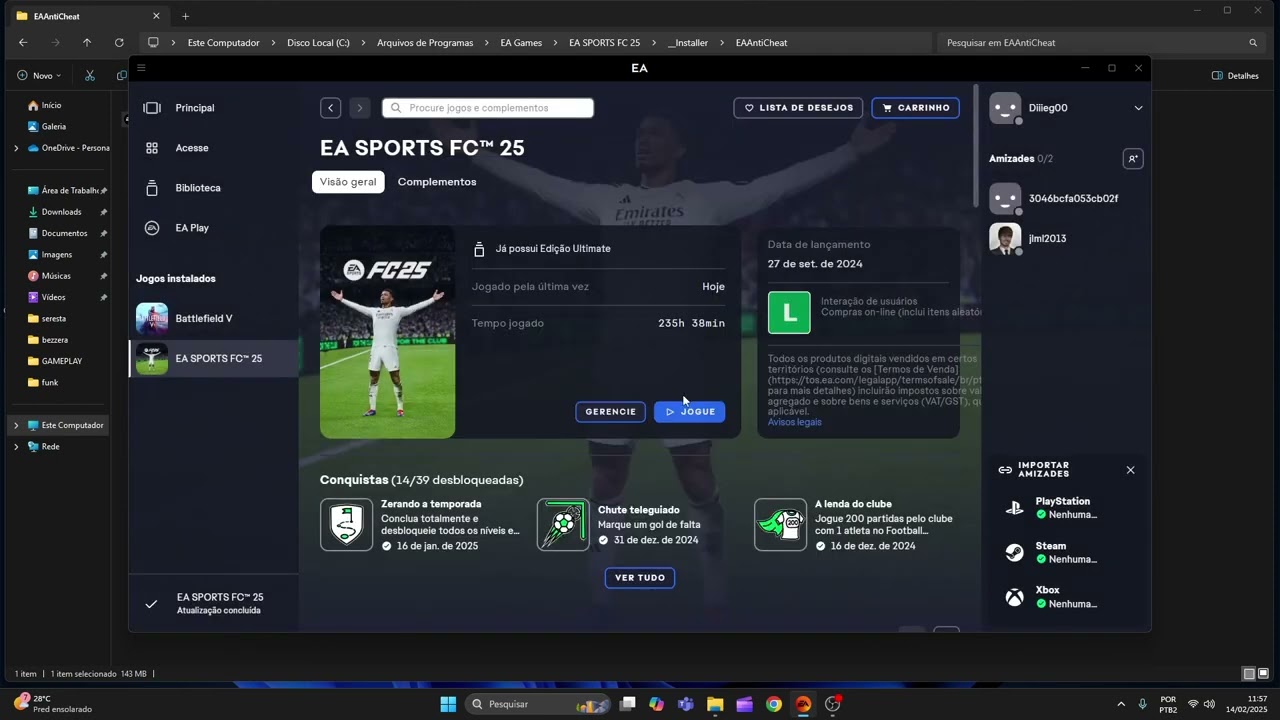The height and width of the screenshot is (720, 1280).
Task: Open Microsoft Teams from the taskbar
Action: pos(686,704)
